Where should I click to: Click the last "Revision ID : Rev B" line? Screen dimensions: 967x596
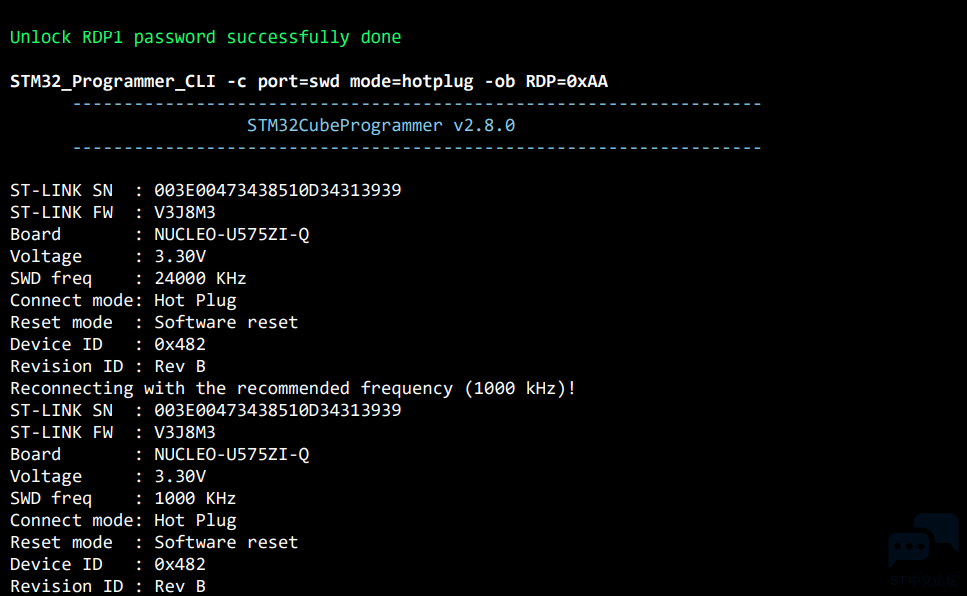pos(107,586)
